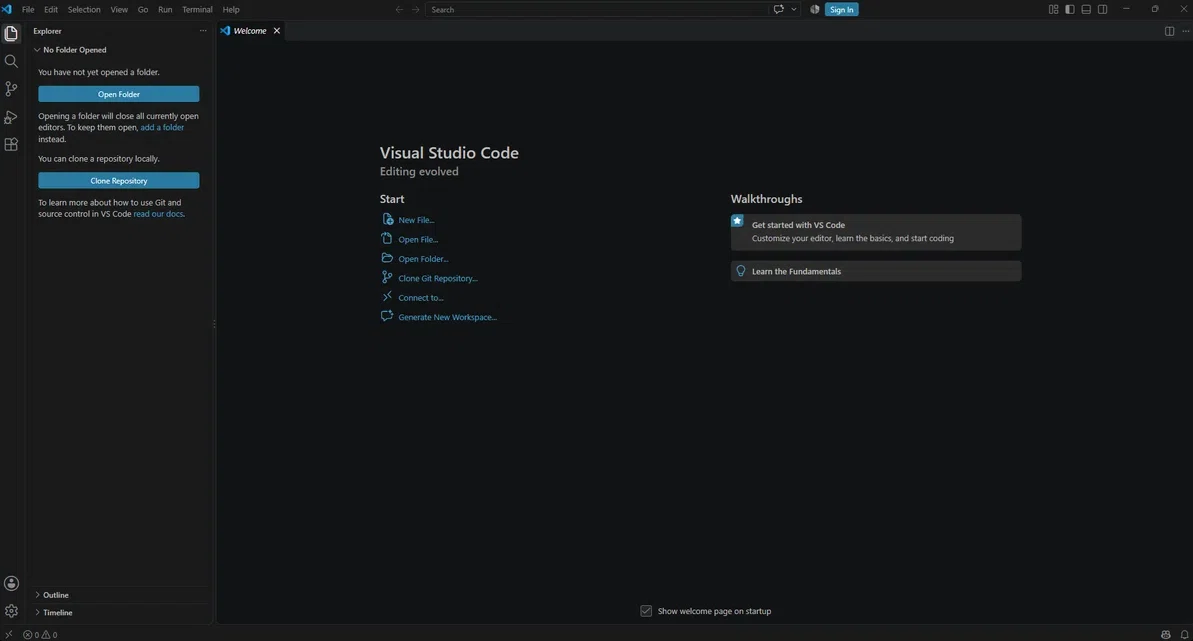Click the Copilot status icon in status bar

(1166, 634)
